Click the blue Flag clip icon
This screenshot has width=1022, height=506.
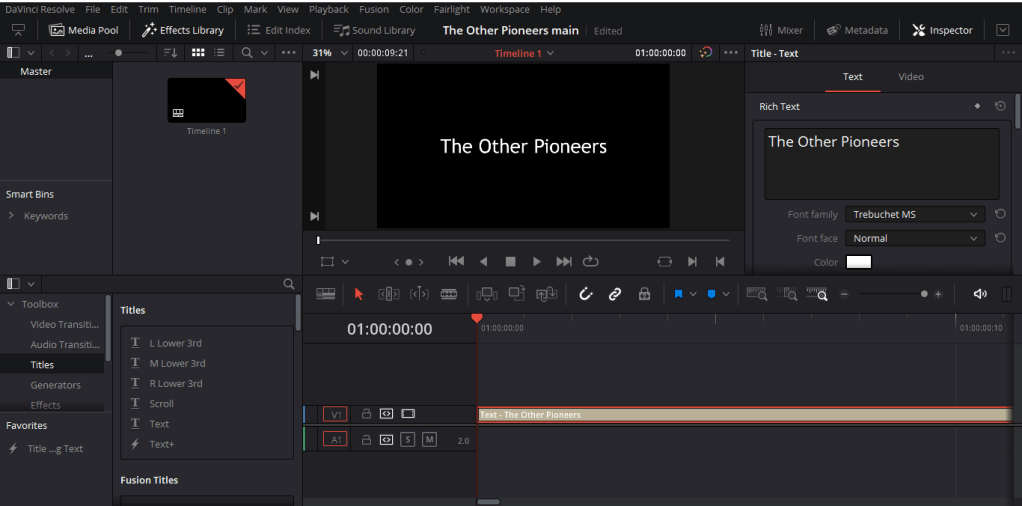tap(678, 294)
